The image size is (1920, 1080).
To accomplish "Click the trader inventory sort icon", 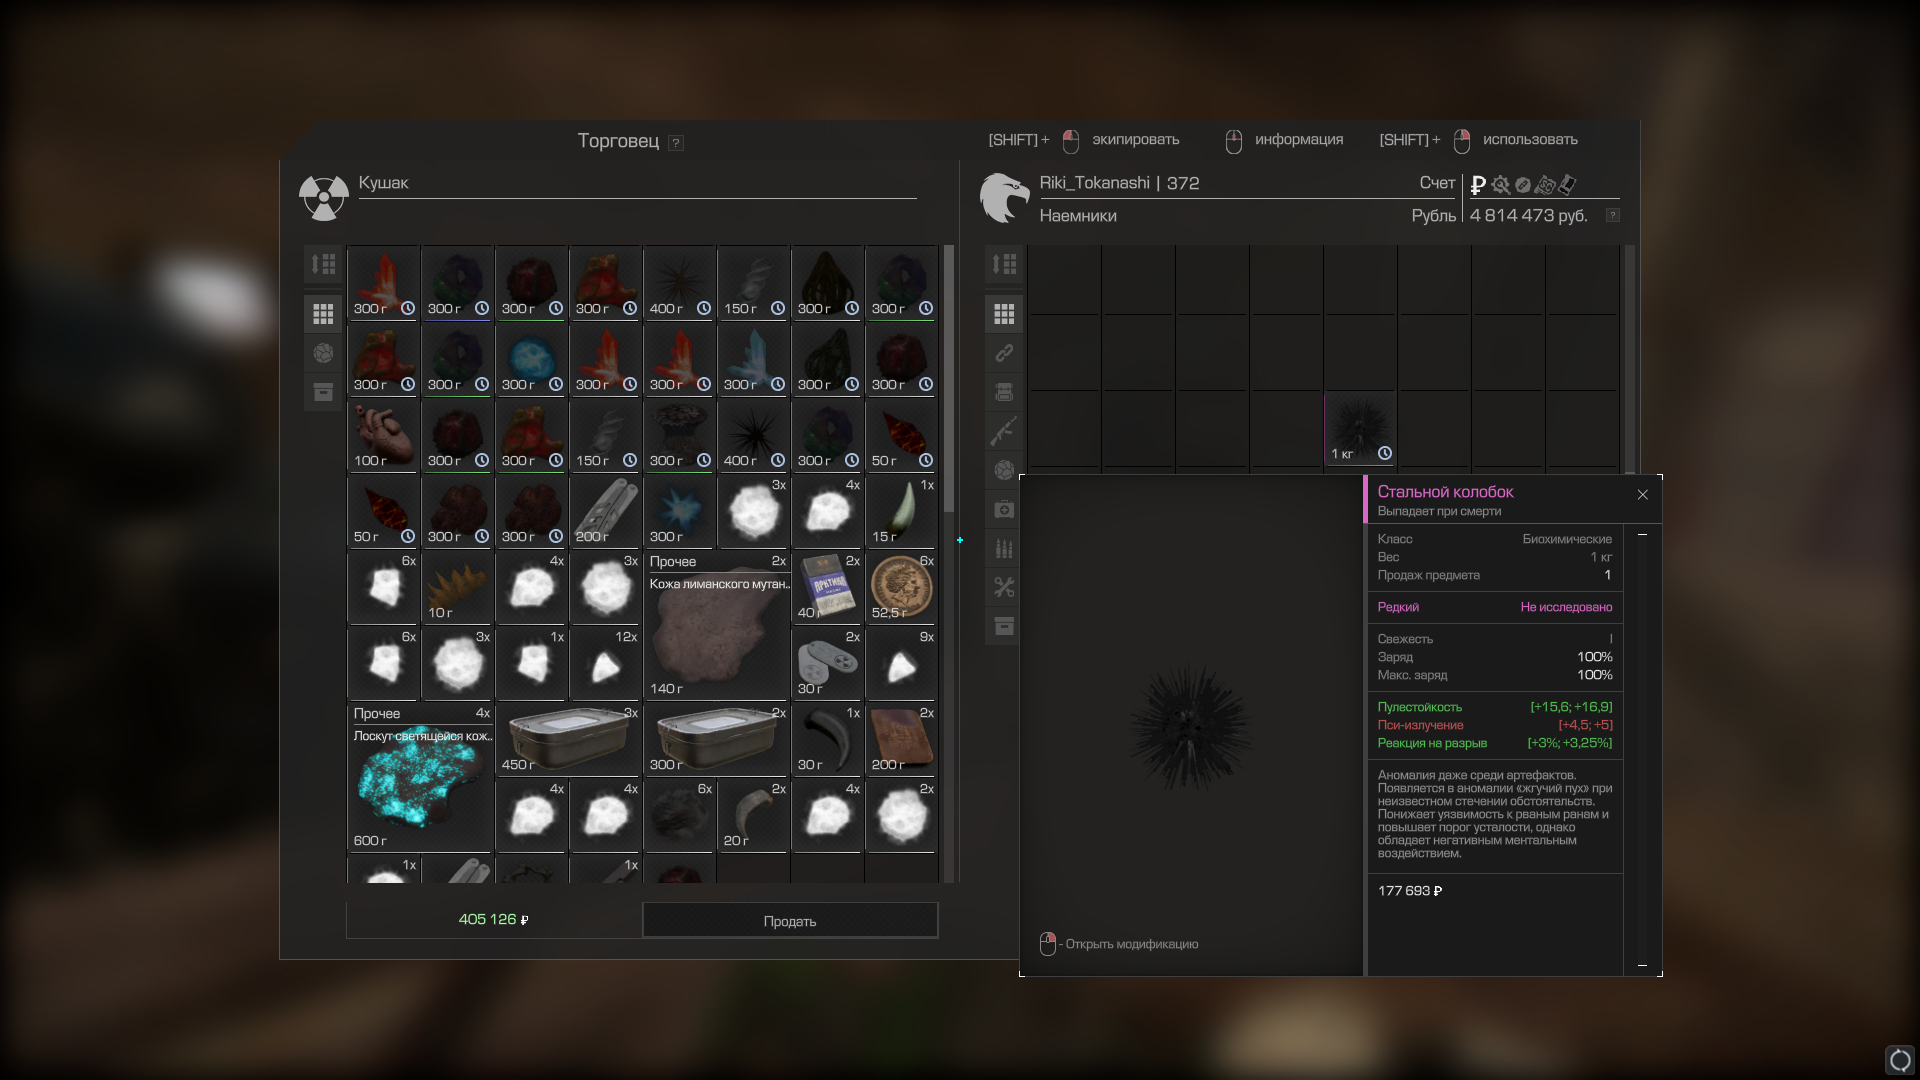I will coord(323,264).
